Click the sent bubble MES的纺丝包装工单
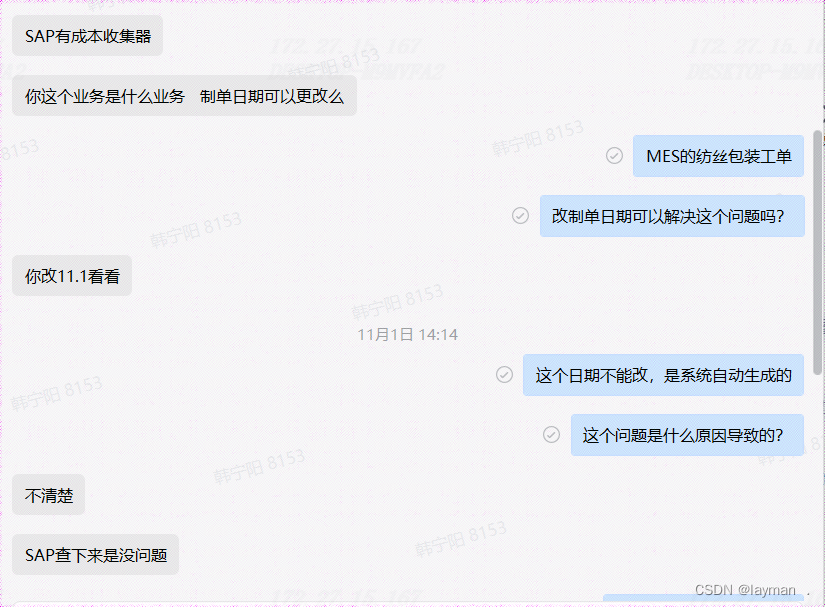Viewport: 825px width, 607px height. [x=718, y=156]
